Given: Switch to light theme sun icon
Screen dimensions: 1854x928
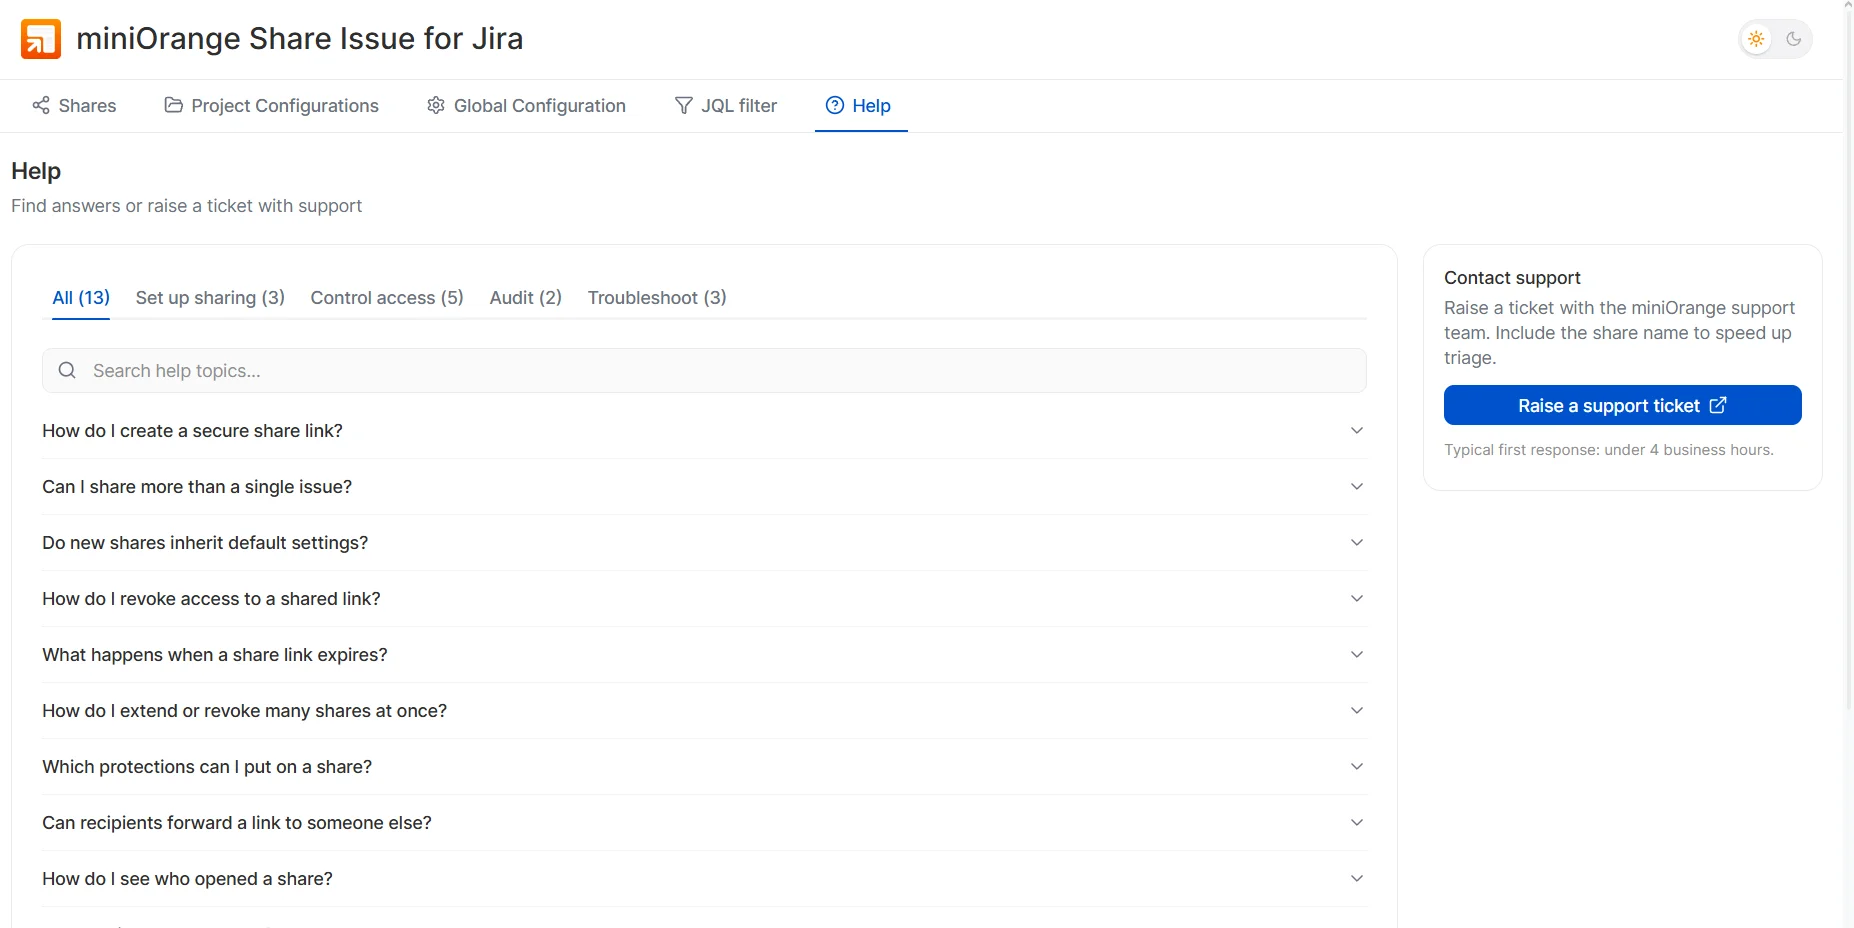Looking at the screenshot, I should [1756, 39].
